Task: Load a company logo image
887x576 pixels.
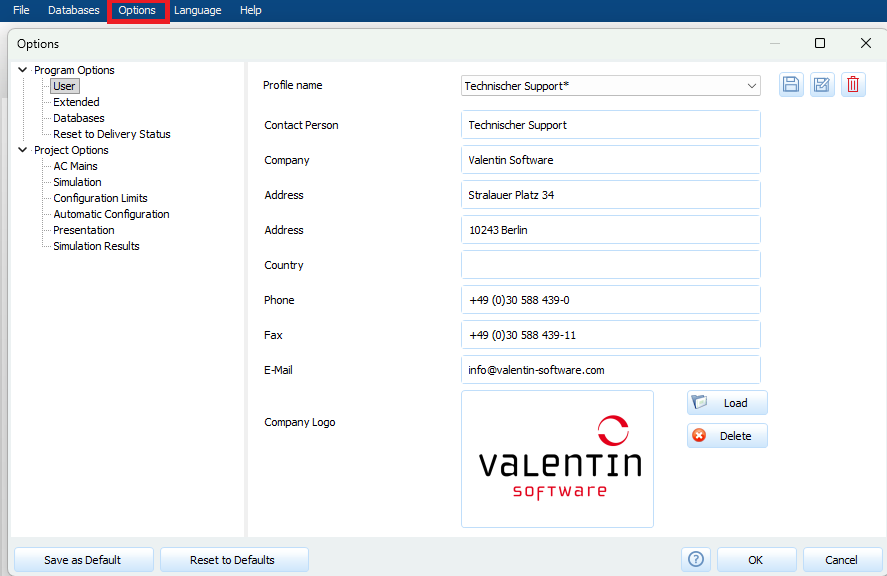Action: point(727,403)
